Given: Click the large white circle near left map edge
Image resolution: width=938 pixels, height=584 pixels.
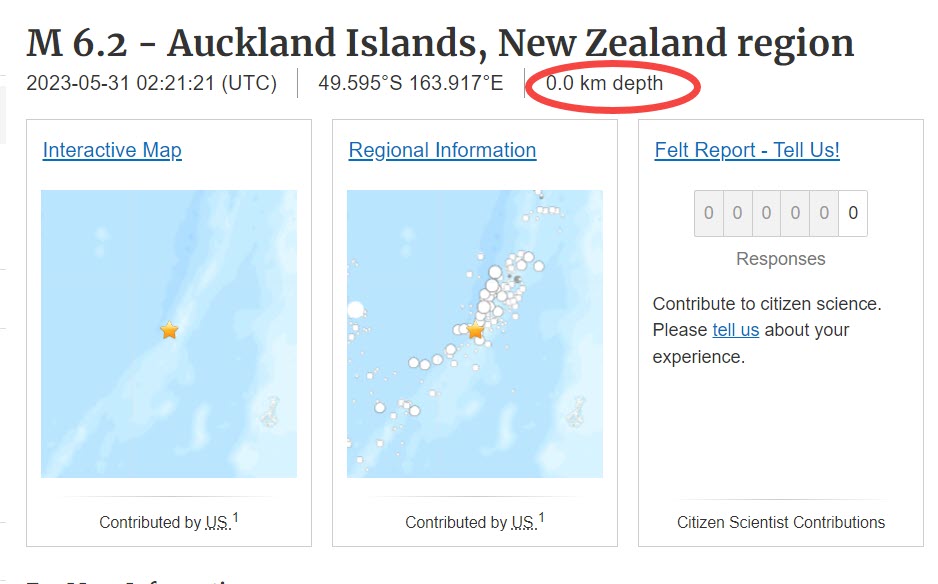Looking at the screenshot, I should coord(355,310).
